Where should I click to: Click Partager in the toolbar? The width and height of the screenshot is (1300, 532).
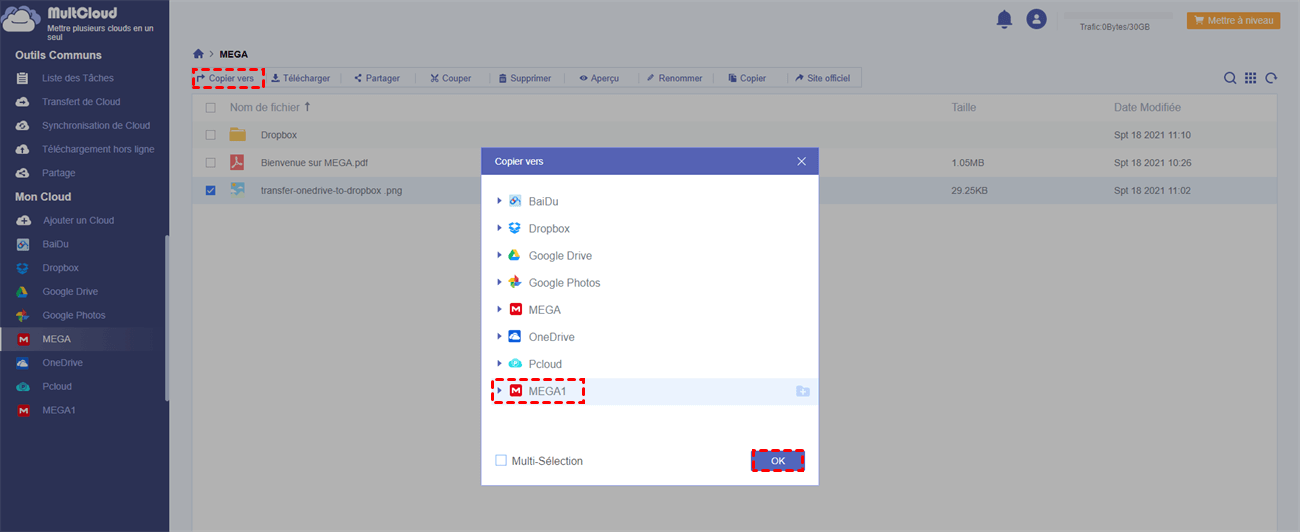pyautogui.click(x=377, y=78)
